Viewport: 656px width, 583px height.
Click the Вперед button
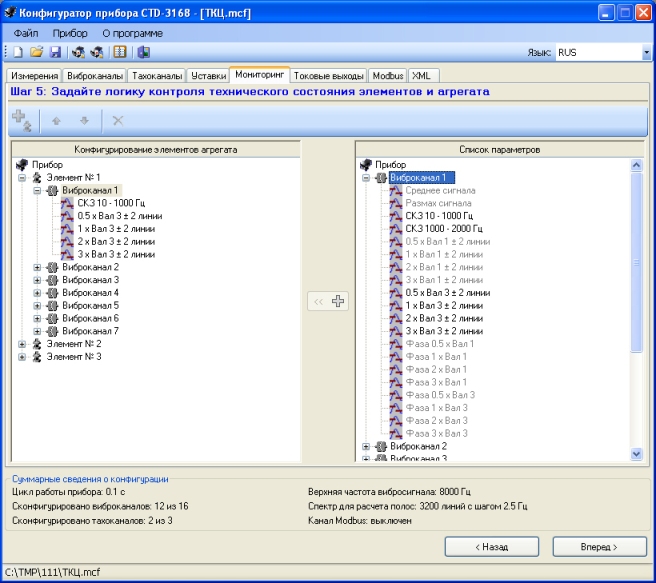pyautogui.click(x=597, y=547)
